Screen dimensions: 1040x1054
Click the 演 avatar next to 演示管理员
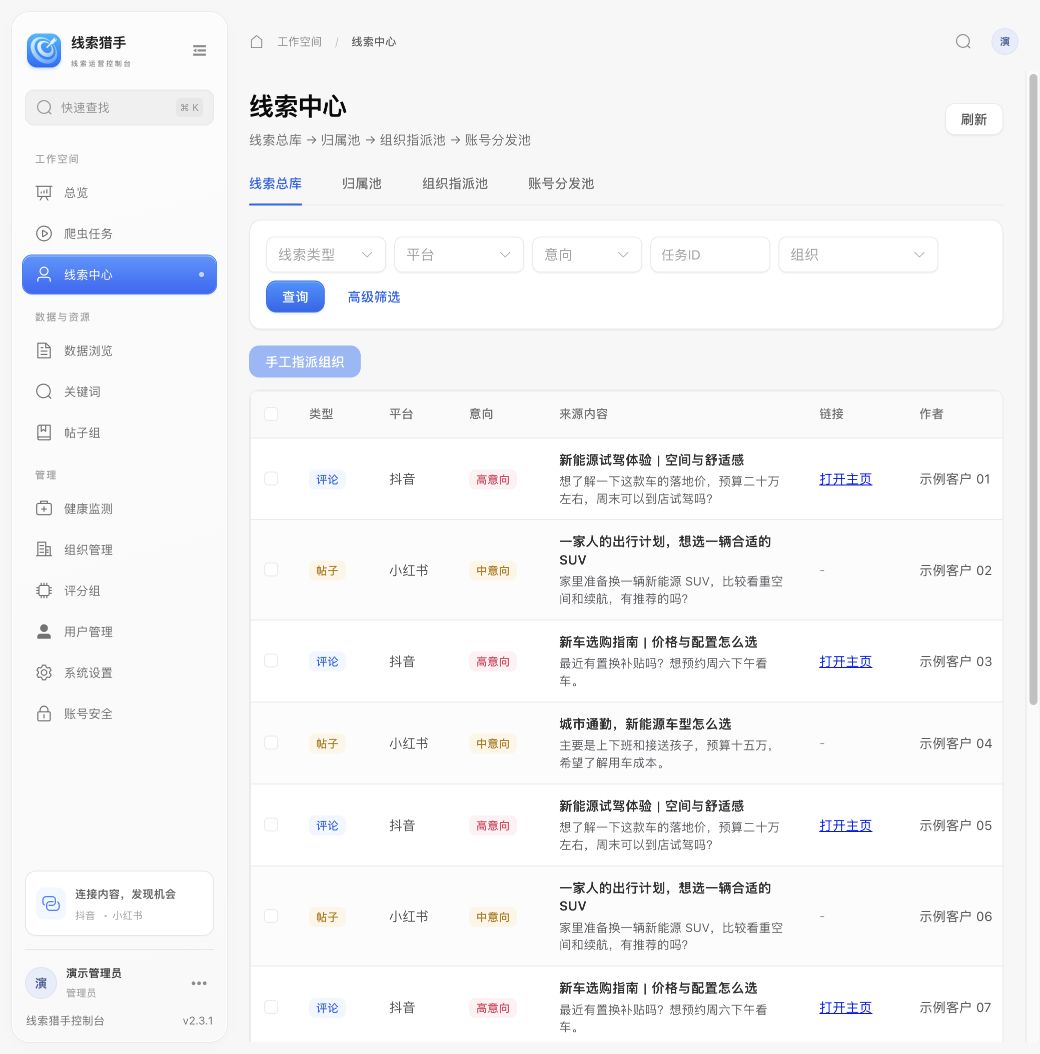tap(41, 983)
